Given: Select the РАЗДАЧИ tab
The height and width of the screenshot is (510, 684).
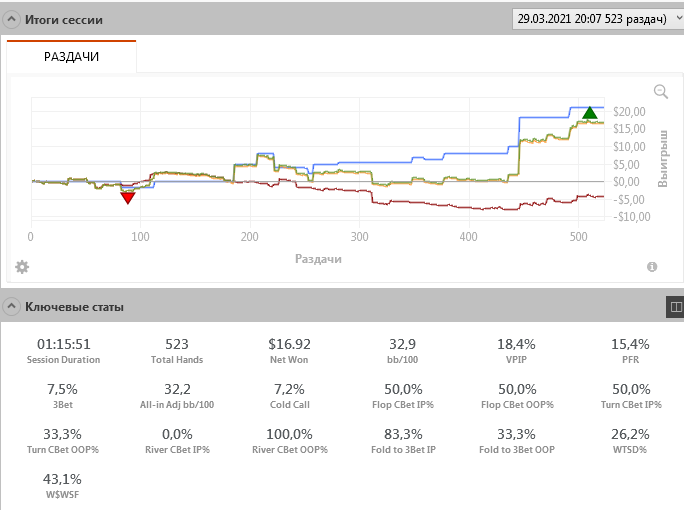Looking at the screenshot, I should [72, 56].
